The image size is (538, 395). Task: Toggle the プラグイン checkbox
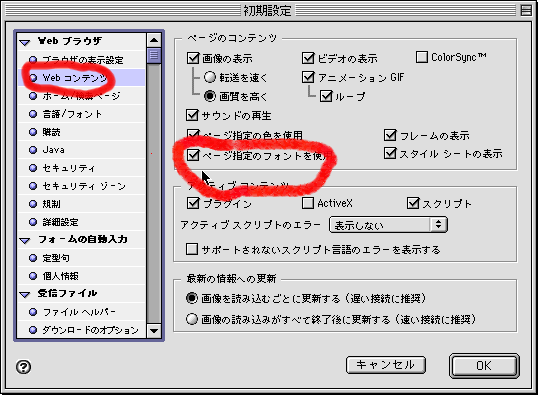[193, 203]
